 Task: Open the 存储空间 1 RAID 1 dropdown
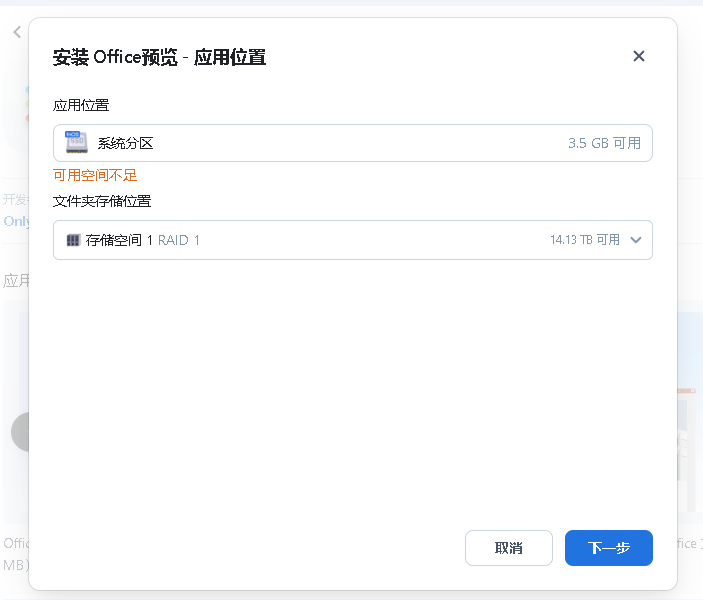[353, 240]
